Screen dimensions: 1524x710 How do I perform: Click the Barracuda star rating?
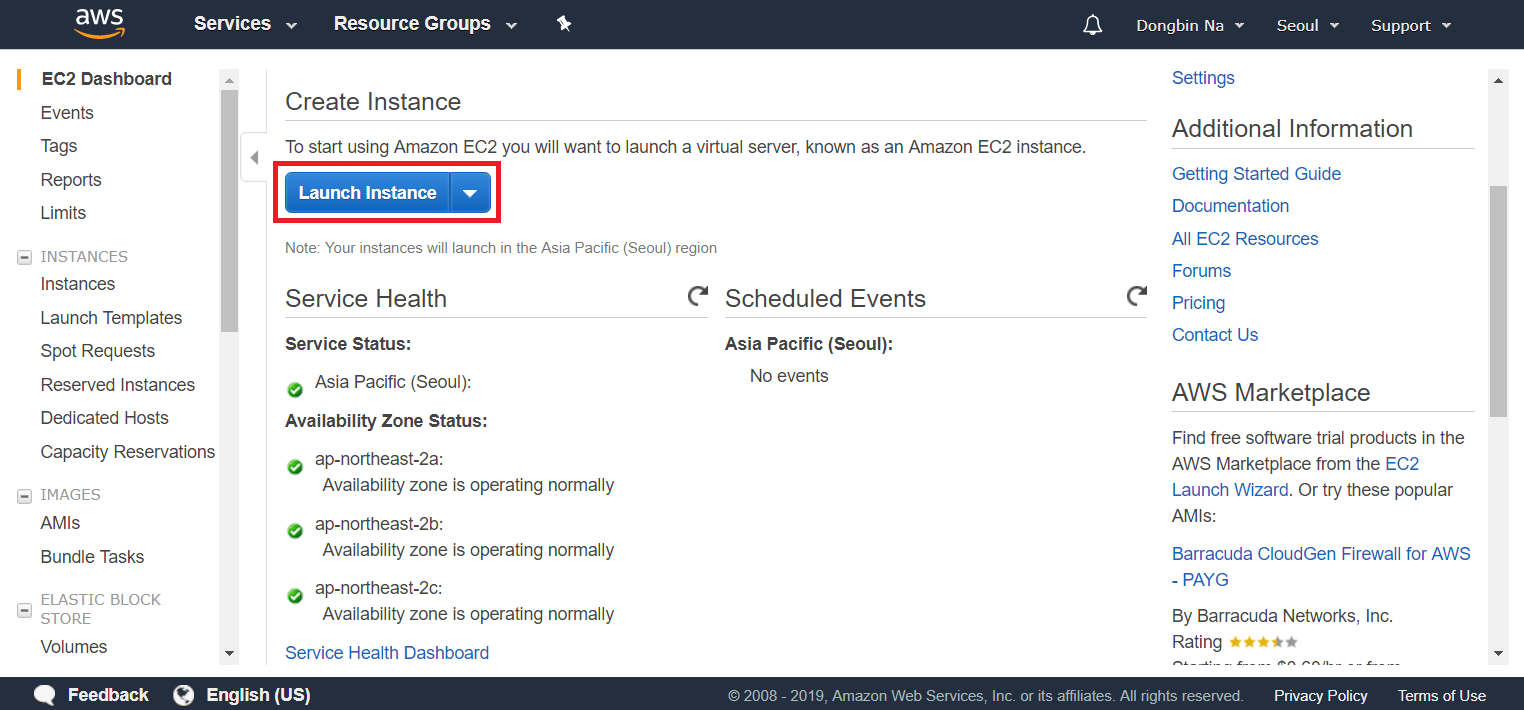(1263, 642)
